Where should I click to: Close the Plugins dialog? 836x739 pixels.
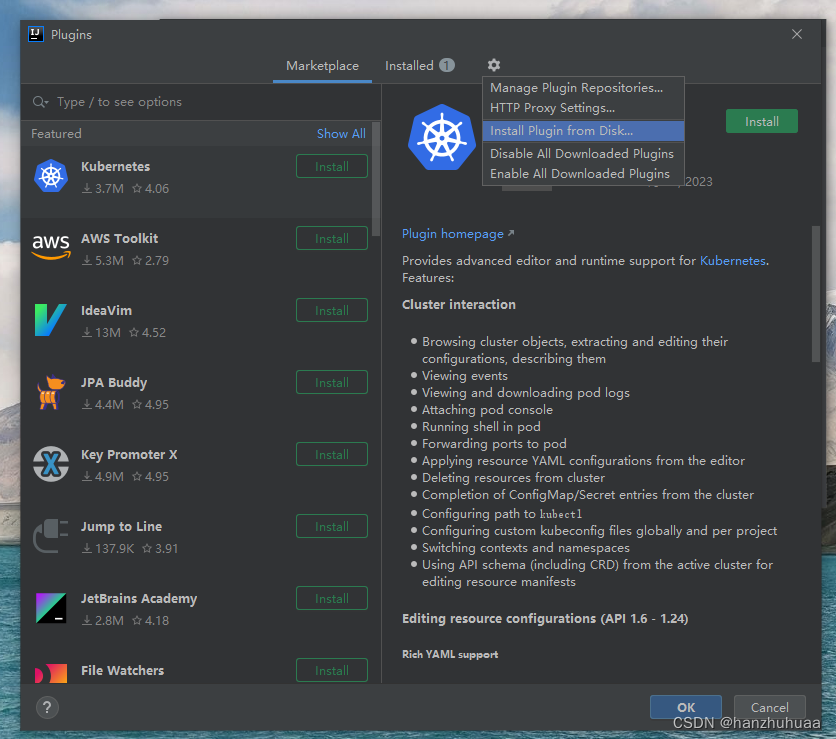click(x=797, y=34)
